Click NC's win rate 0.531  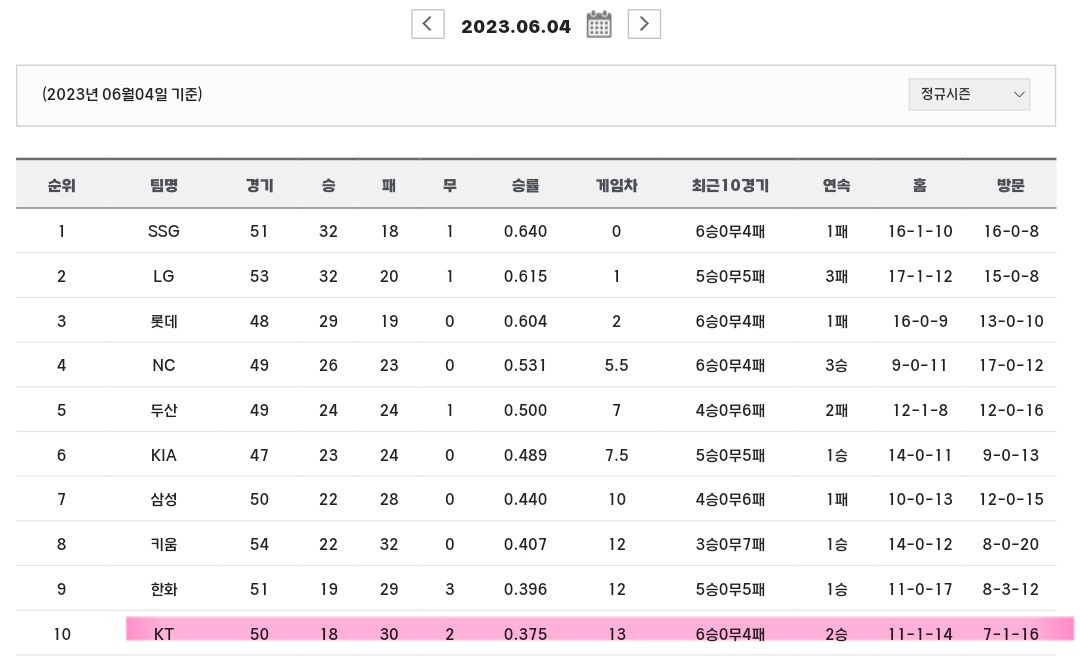point(526,365)
